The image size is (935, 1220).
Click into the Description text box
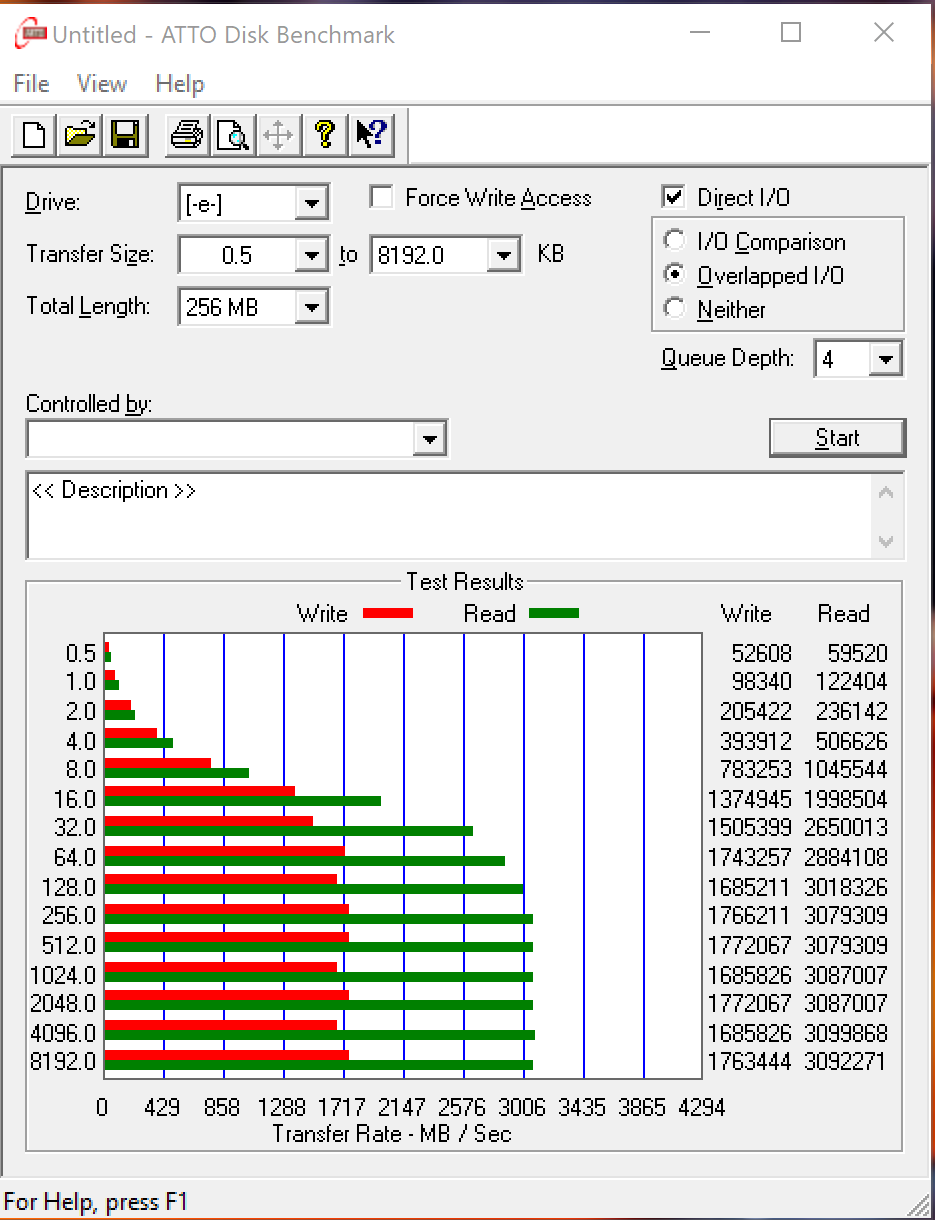[x=448, y=515]
